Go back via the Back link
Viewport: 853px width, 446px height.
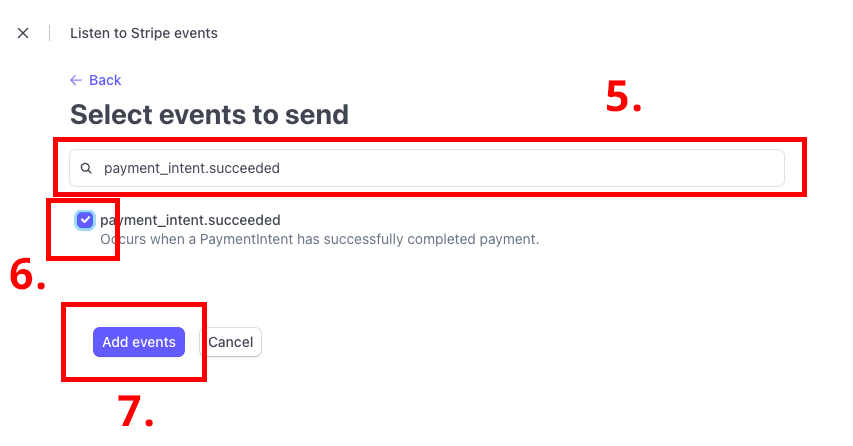[96, 80]
